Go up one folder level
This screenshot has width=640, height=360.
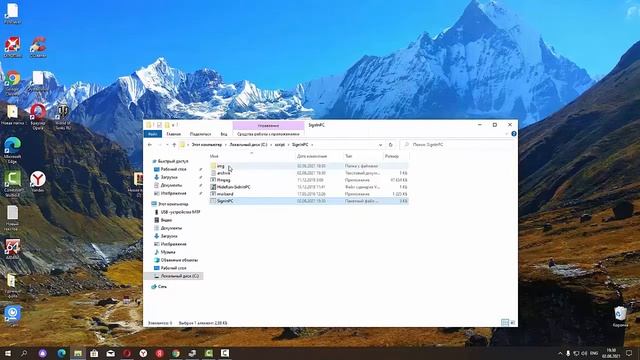coord(174,145)
